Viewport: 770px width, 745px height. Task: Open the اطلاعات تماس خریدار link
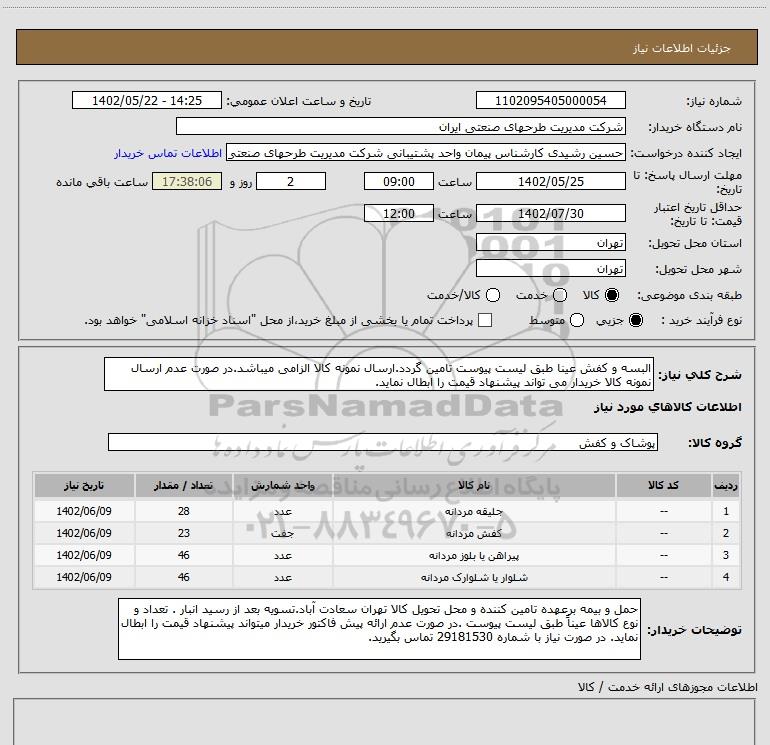tap(168, 153)
